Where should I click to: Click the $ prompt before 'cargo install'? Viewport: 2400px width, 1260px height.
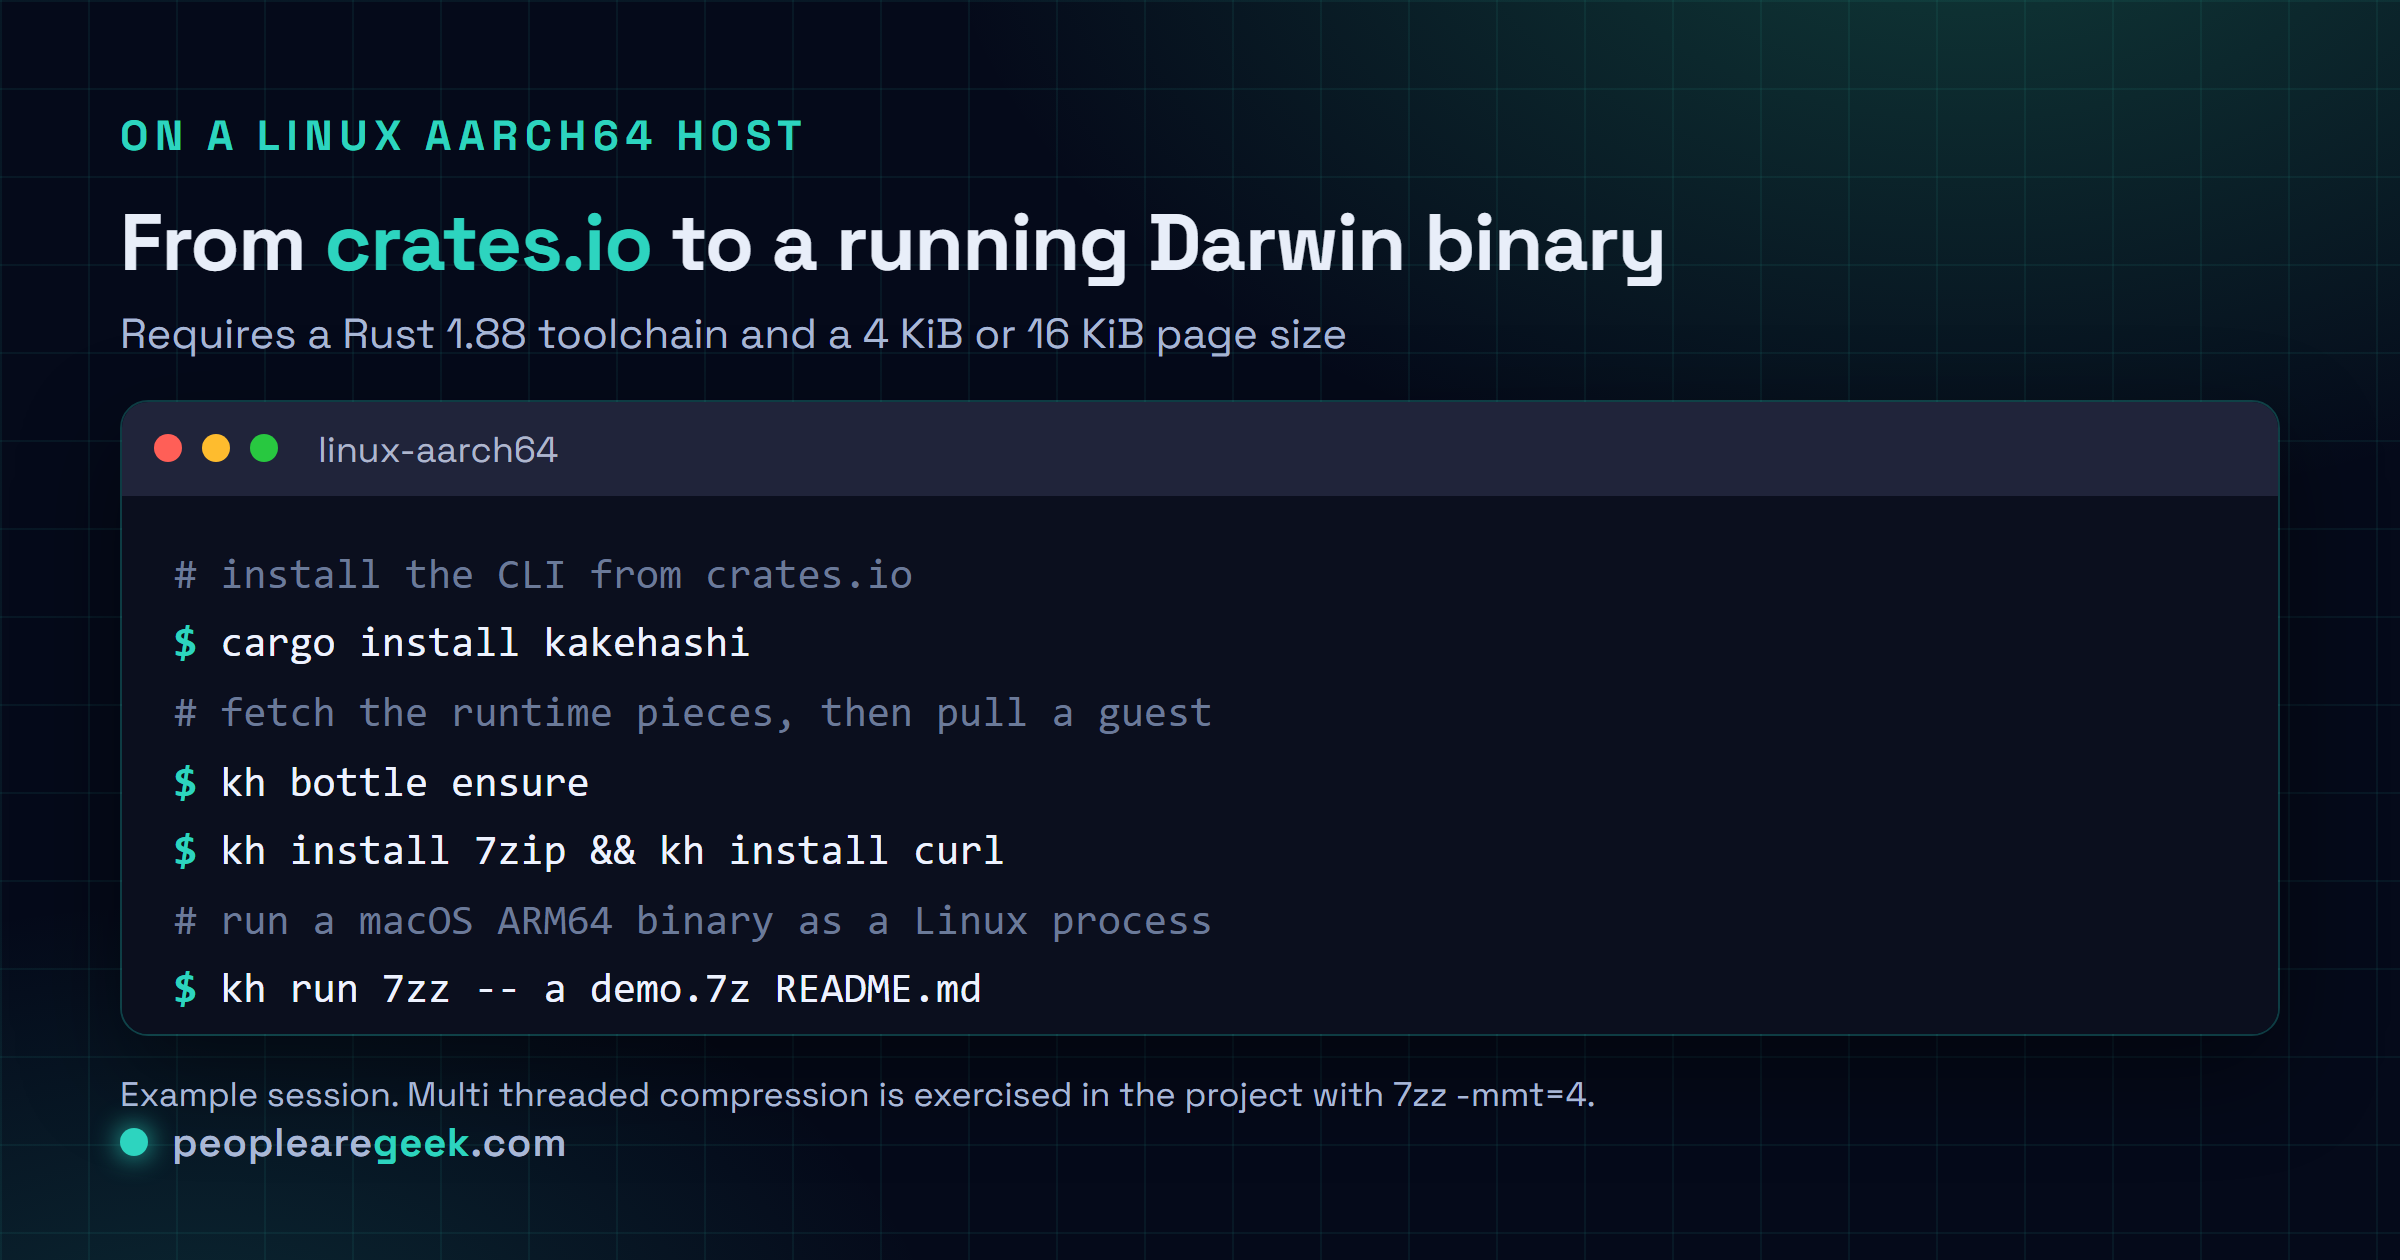[x=185, y=643]
